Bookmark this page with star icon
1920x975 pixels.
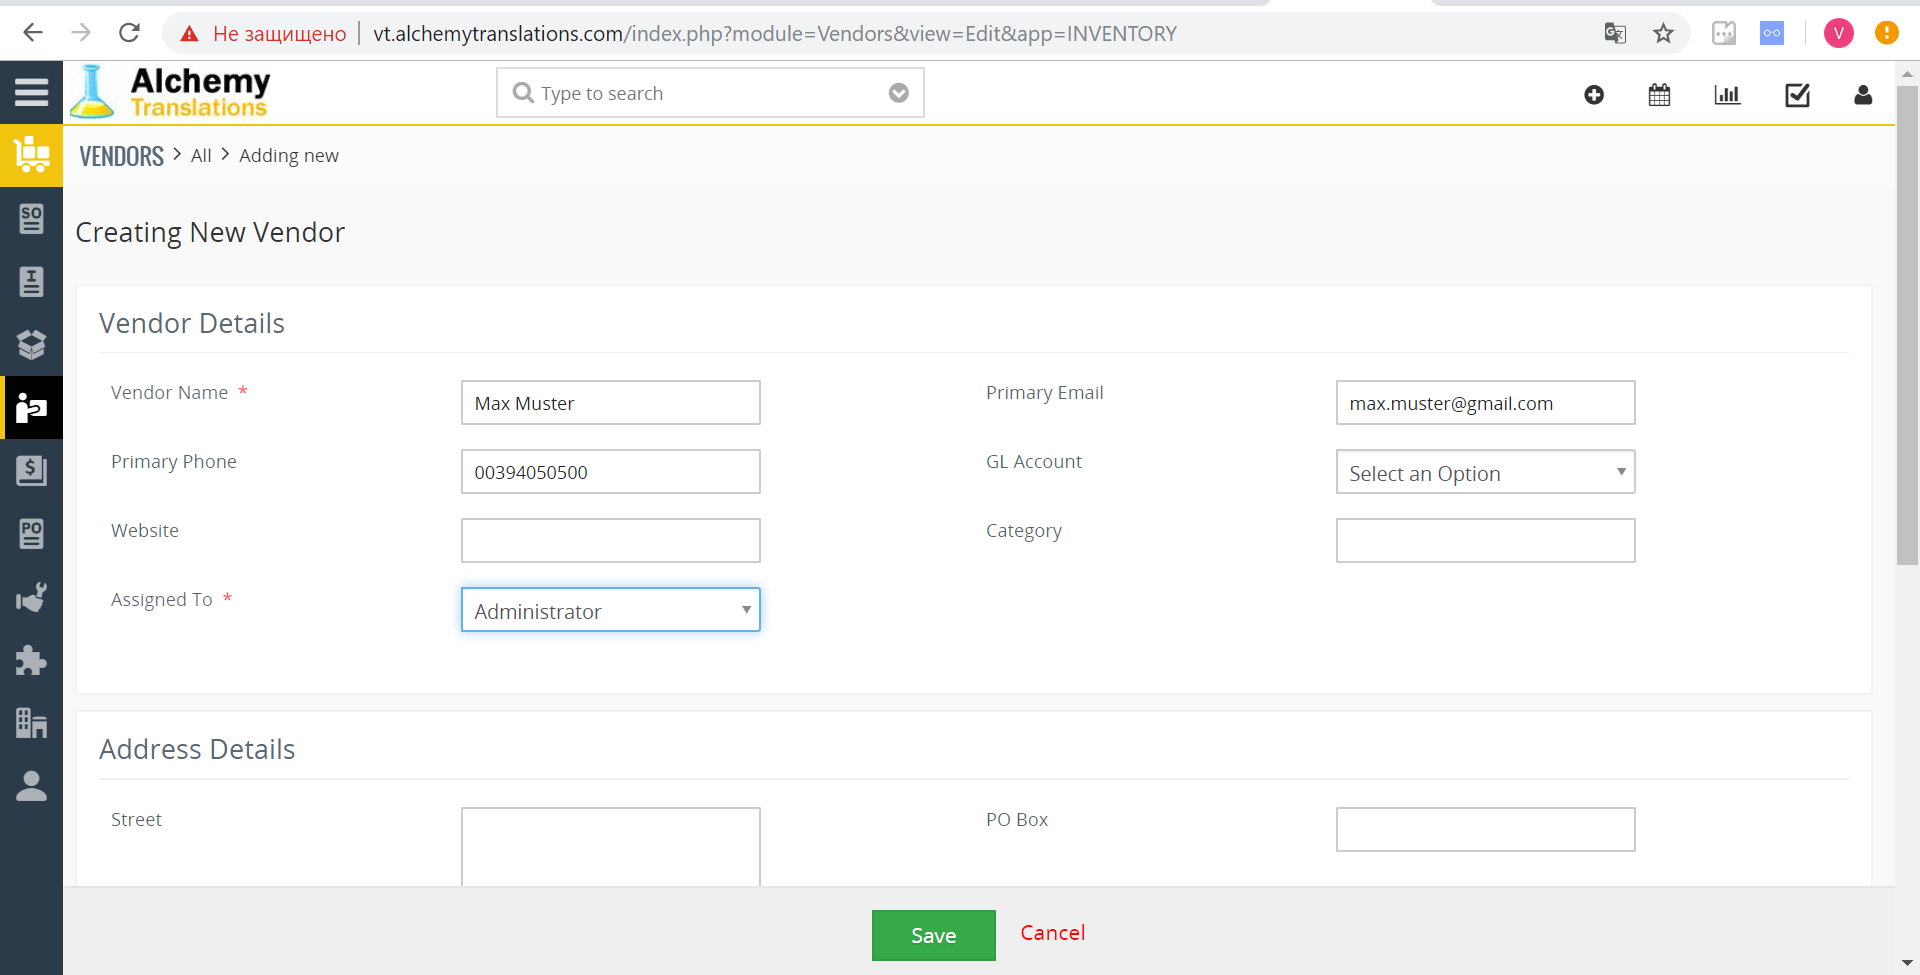1663,34
